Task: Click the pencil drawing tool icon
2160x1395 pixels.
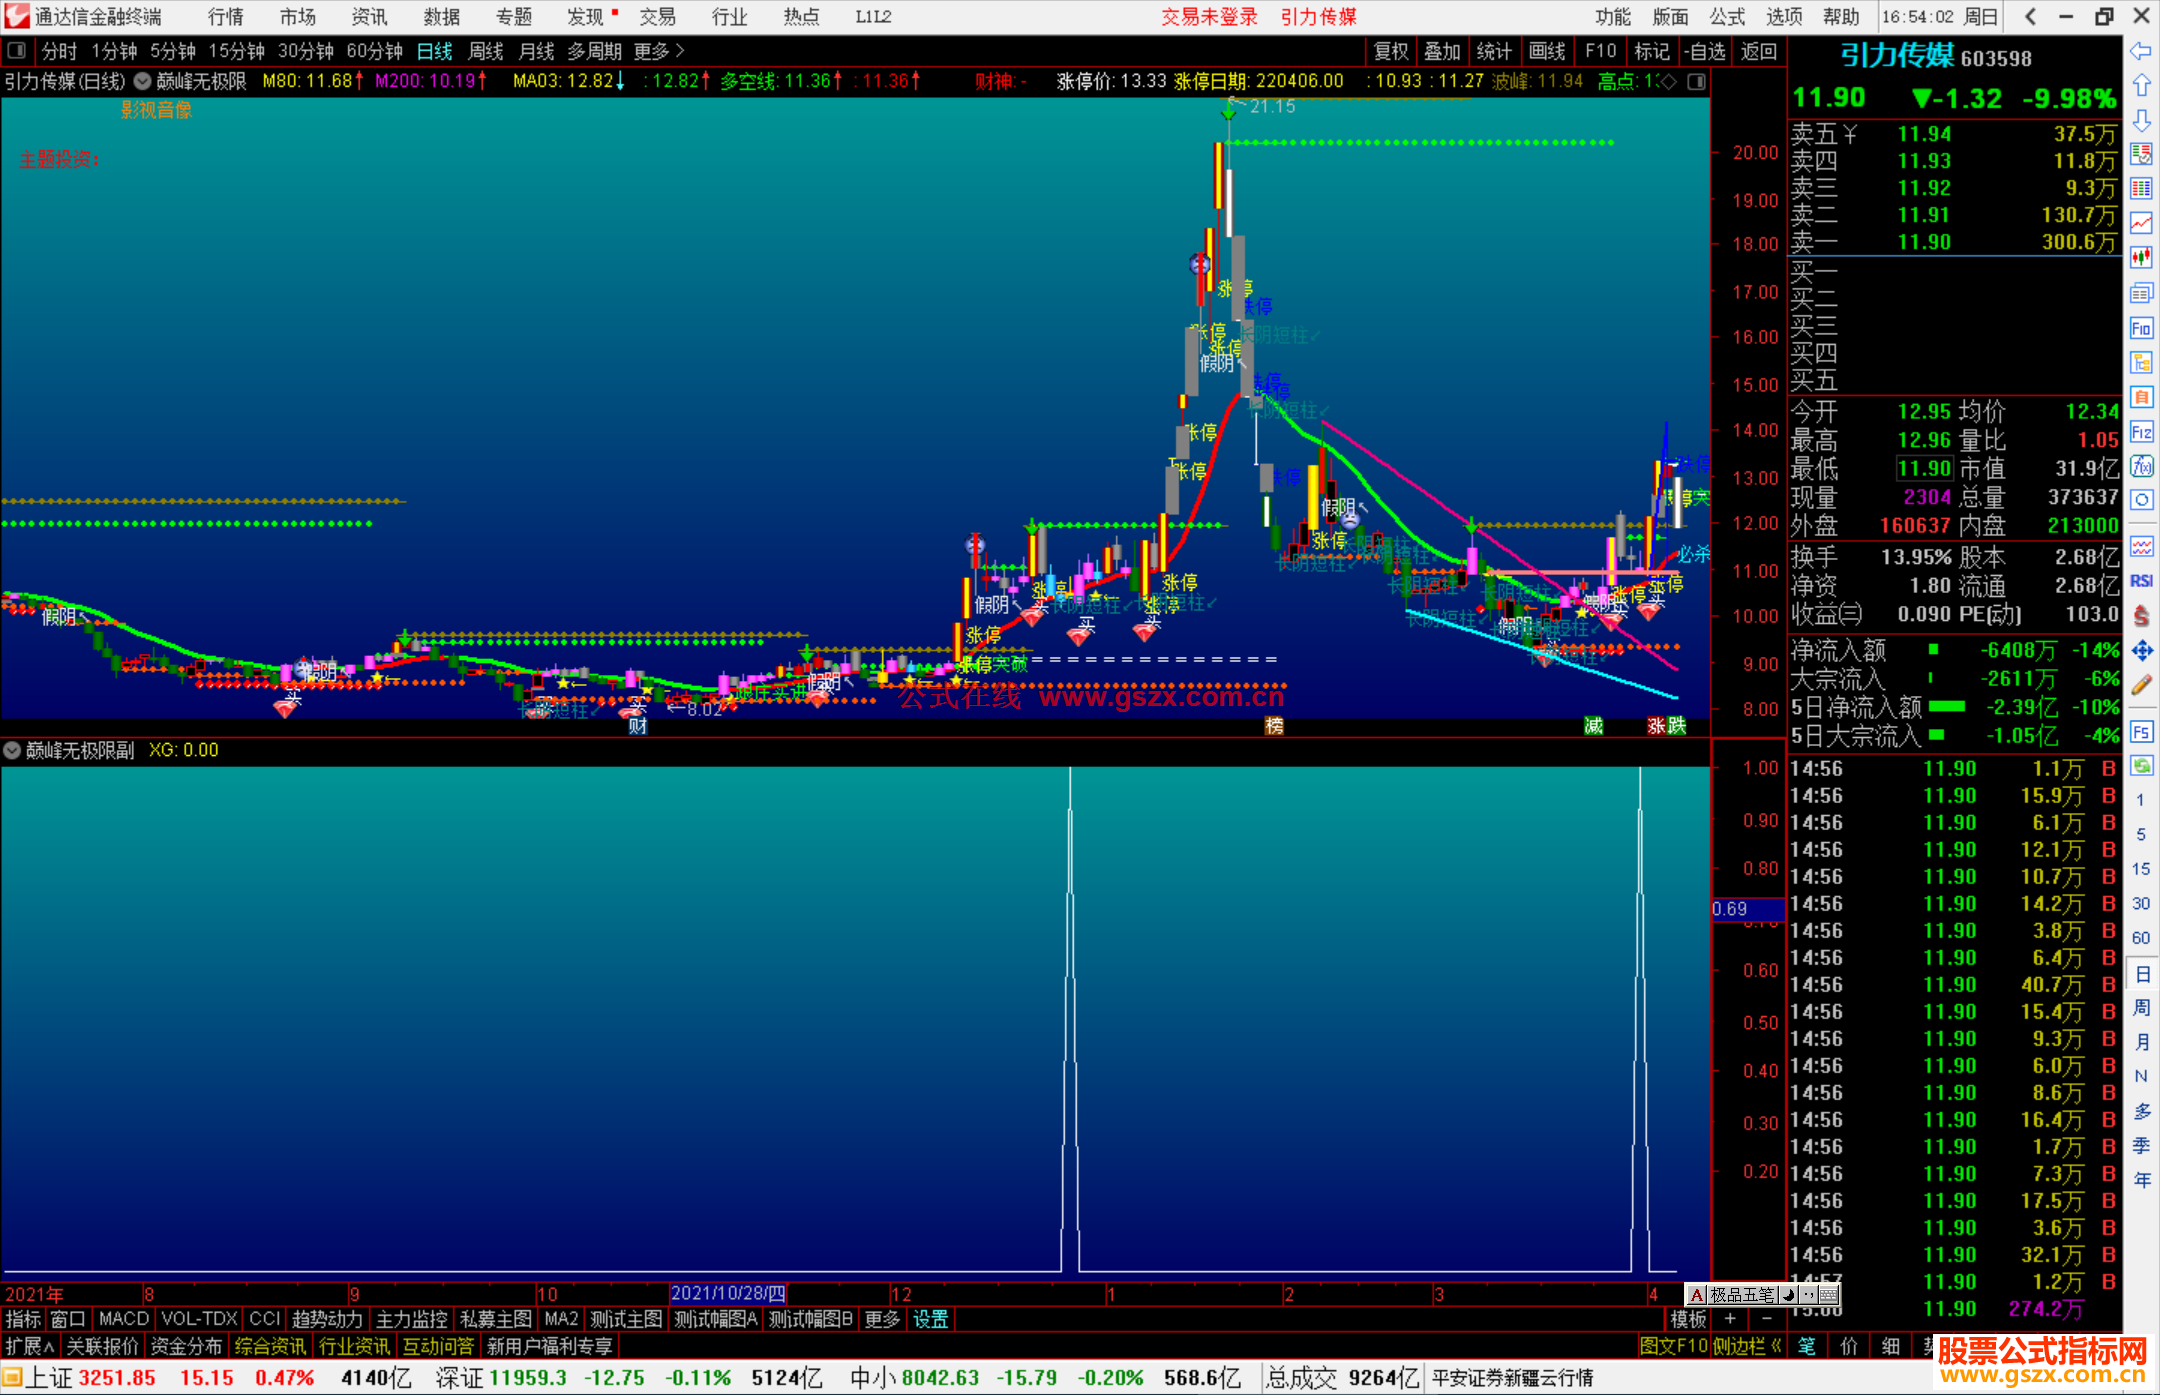Action: coord(2141,685)
